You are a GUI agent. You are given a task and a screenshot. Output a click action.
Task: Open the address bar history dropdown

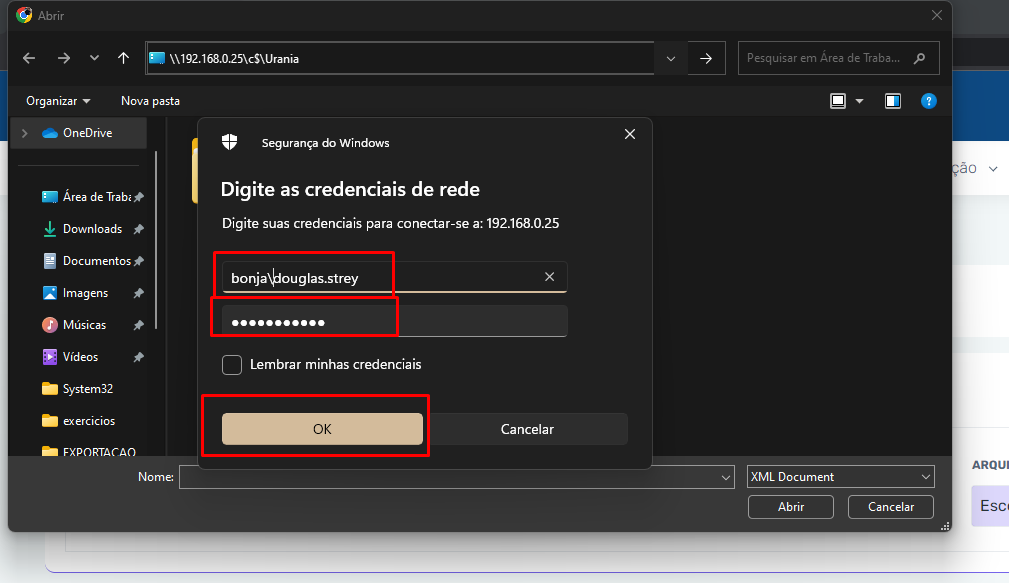tap(670, 58)
